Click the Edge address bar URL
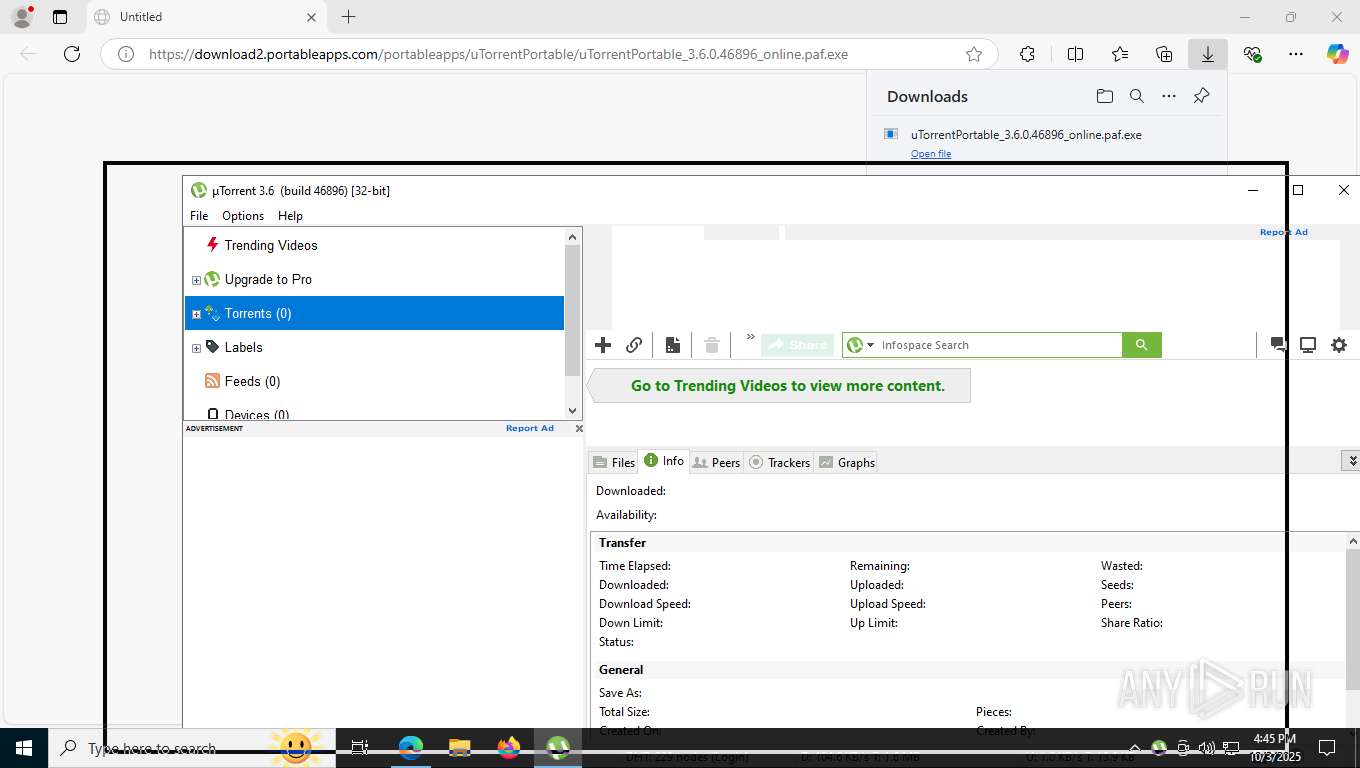Viewport: 1360px width, 768px height. [498, 54]
